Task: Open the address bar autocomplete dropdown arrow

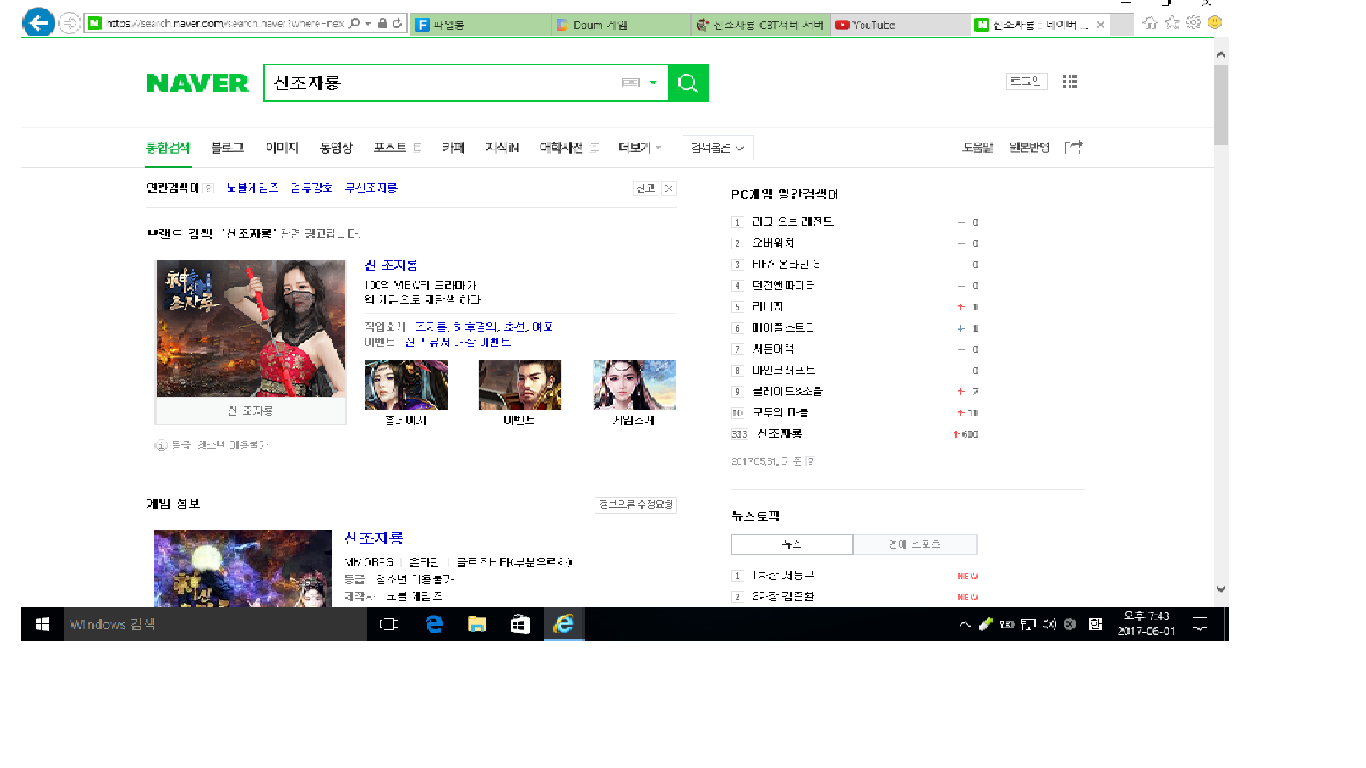Action: tap(369, 24)
